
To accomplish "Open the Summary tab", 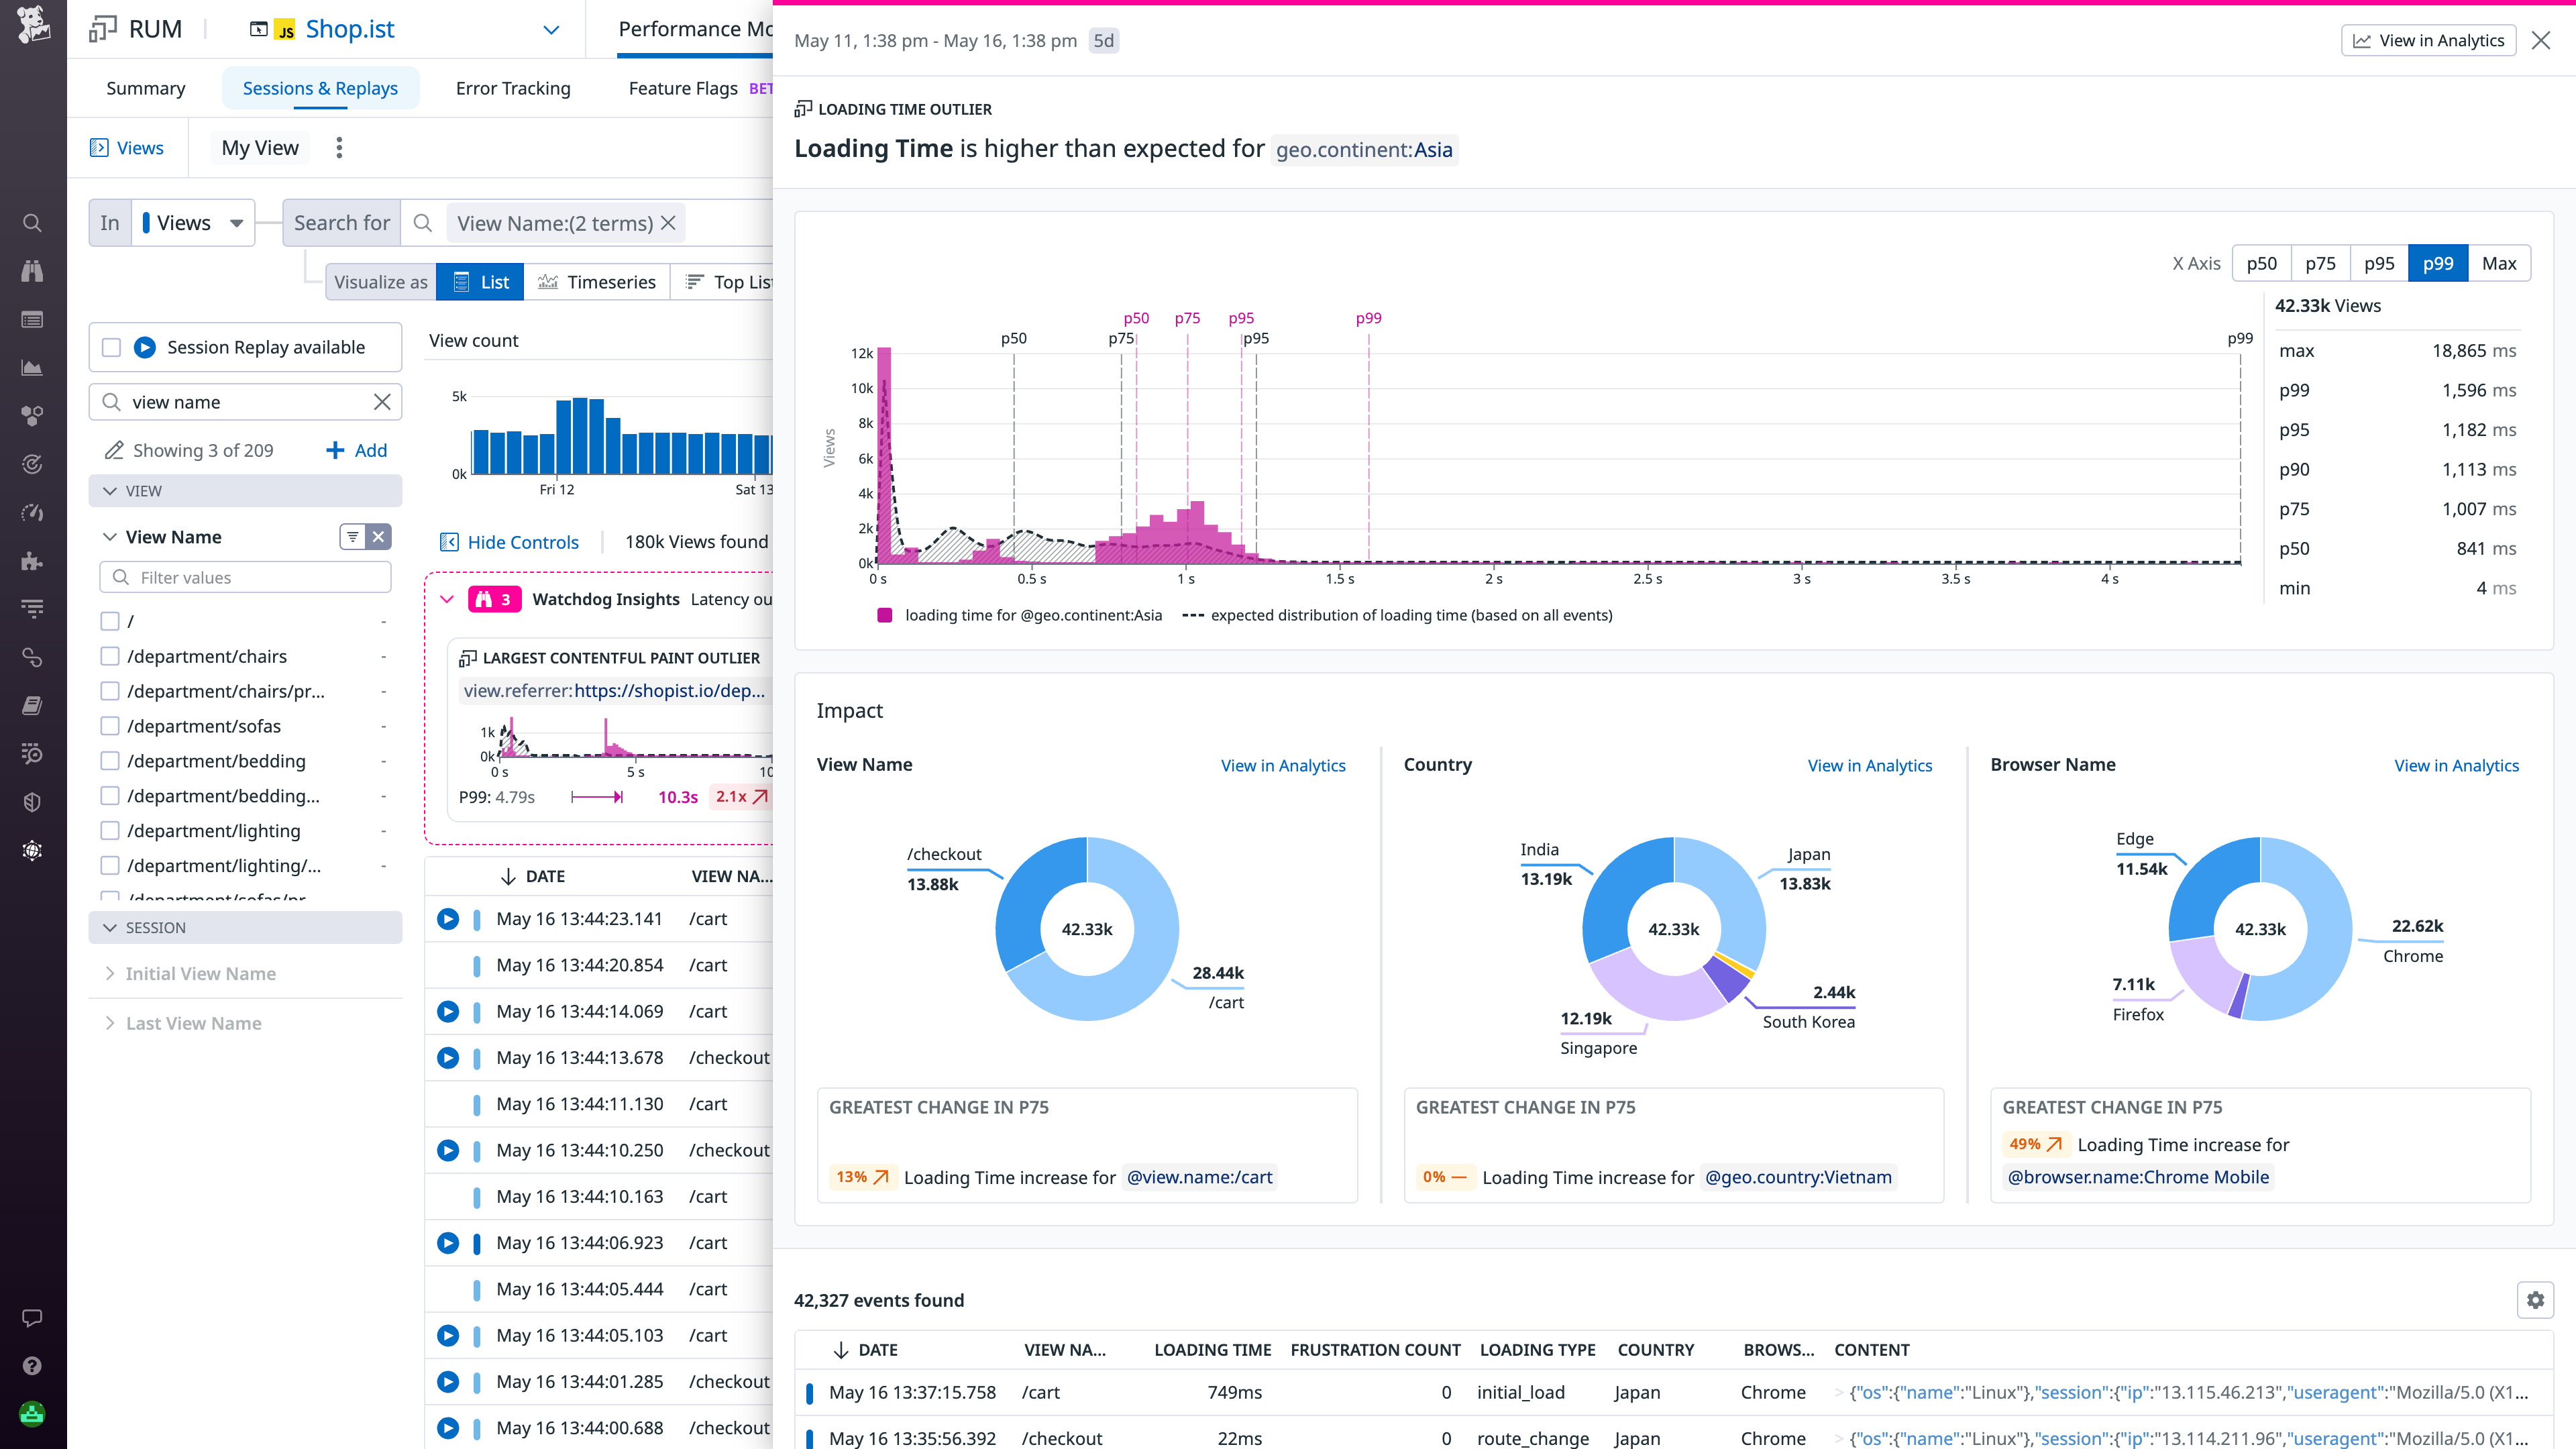I will pos(145,88).
